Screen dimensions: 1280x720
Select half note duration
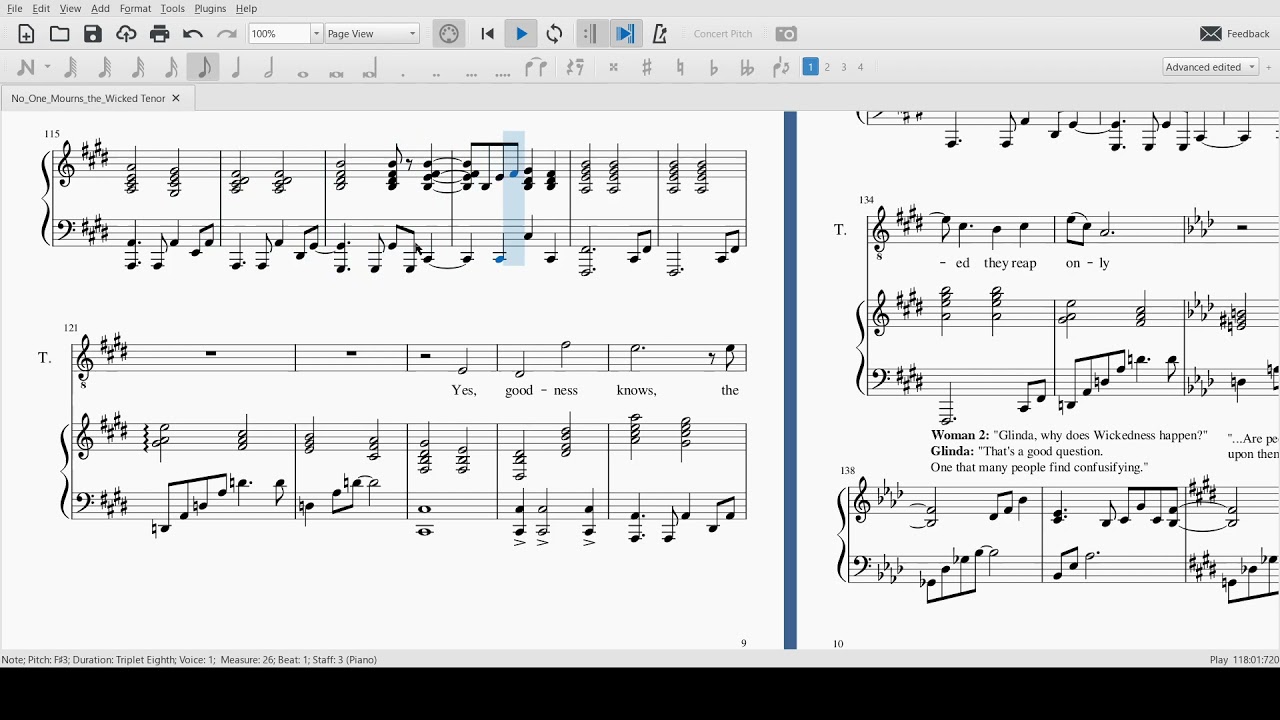pos(270,67)
